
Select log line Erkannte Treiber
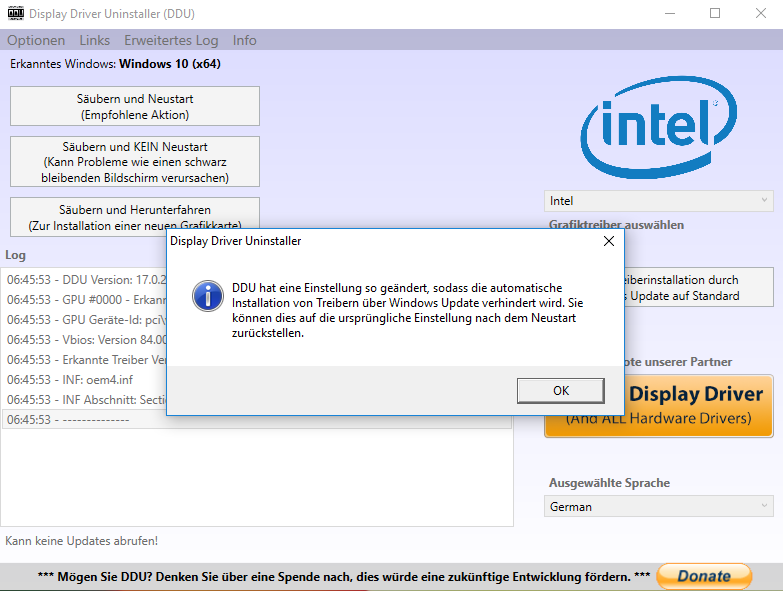86,359
